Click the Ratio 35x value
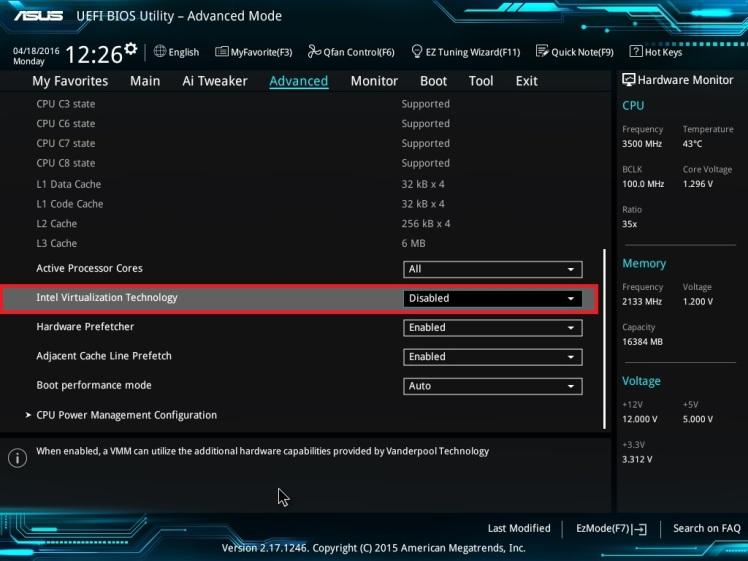This screenshot has height=561, width=748. 629,224
